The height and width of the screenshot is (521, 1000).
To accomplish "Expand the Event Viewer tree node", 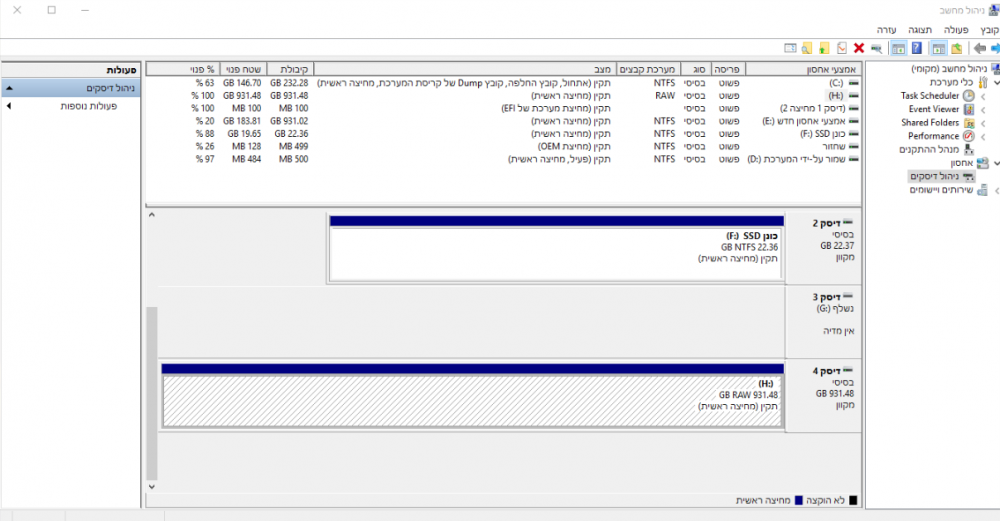I will click(x=983, y=110).
